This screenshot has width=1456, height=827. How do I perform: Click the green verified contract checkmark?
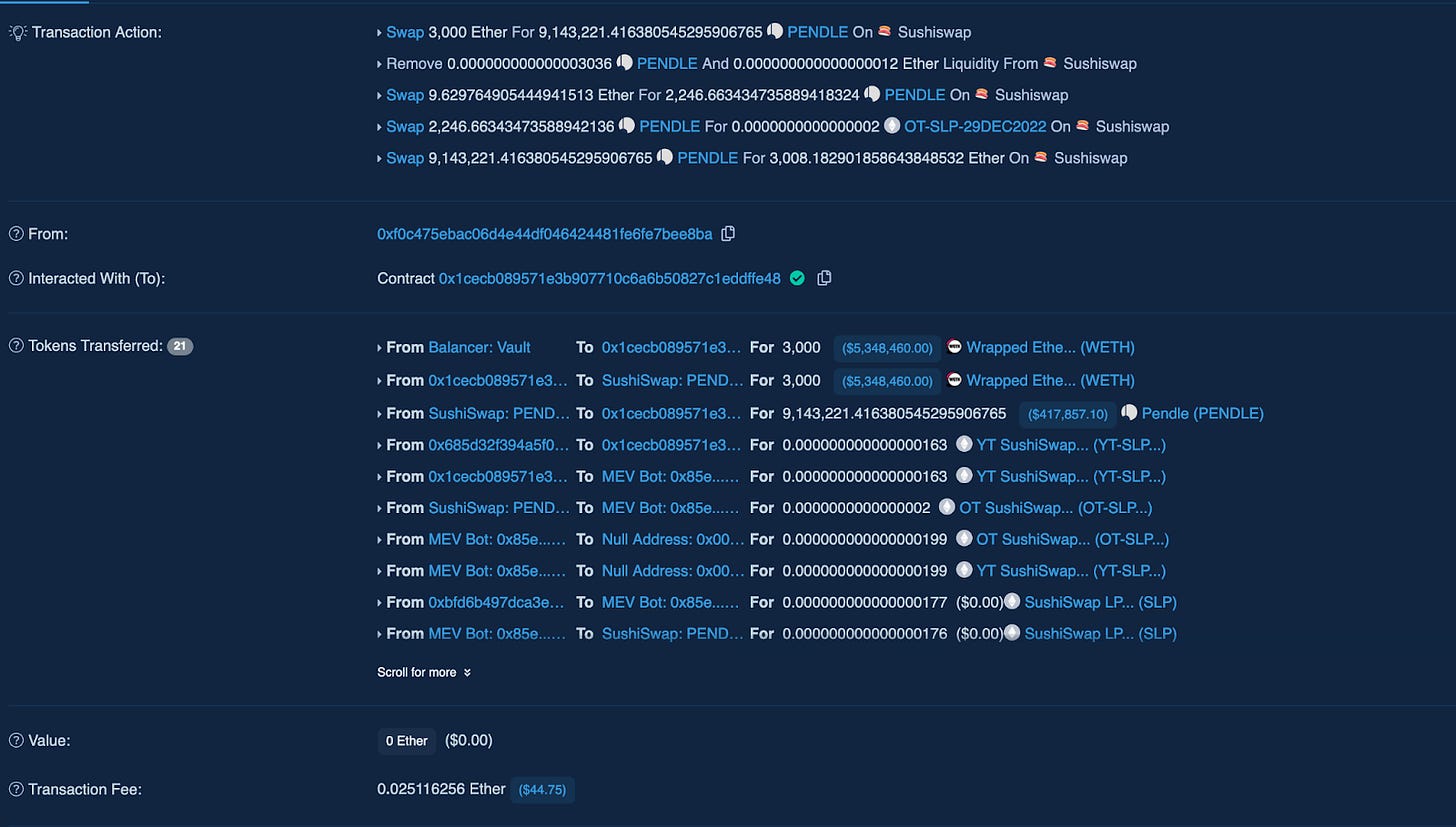(797, 278)
